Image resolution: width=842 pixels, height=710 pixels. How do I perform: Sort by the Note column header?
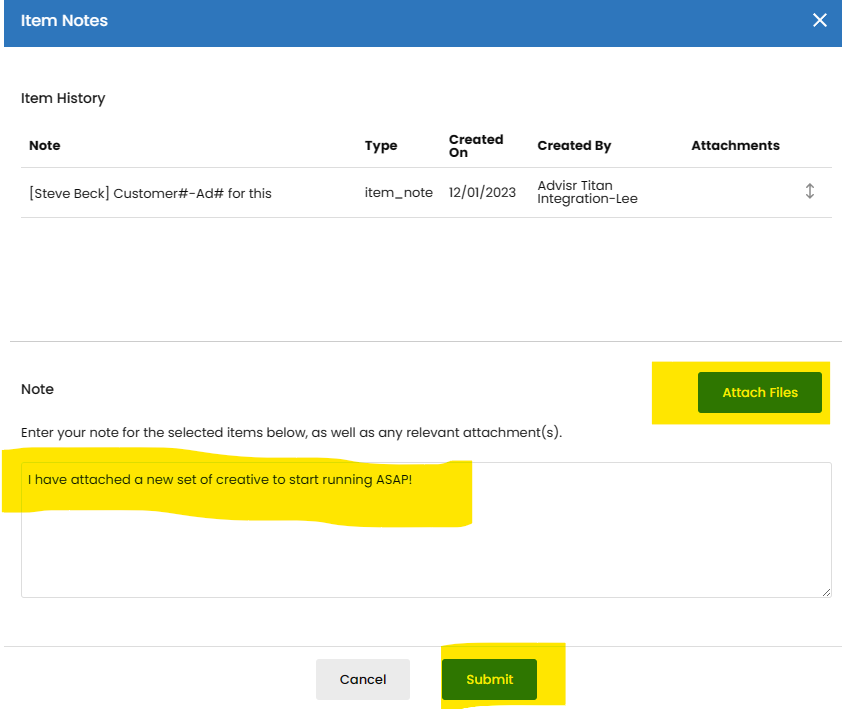click(x=45, y=146)
